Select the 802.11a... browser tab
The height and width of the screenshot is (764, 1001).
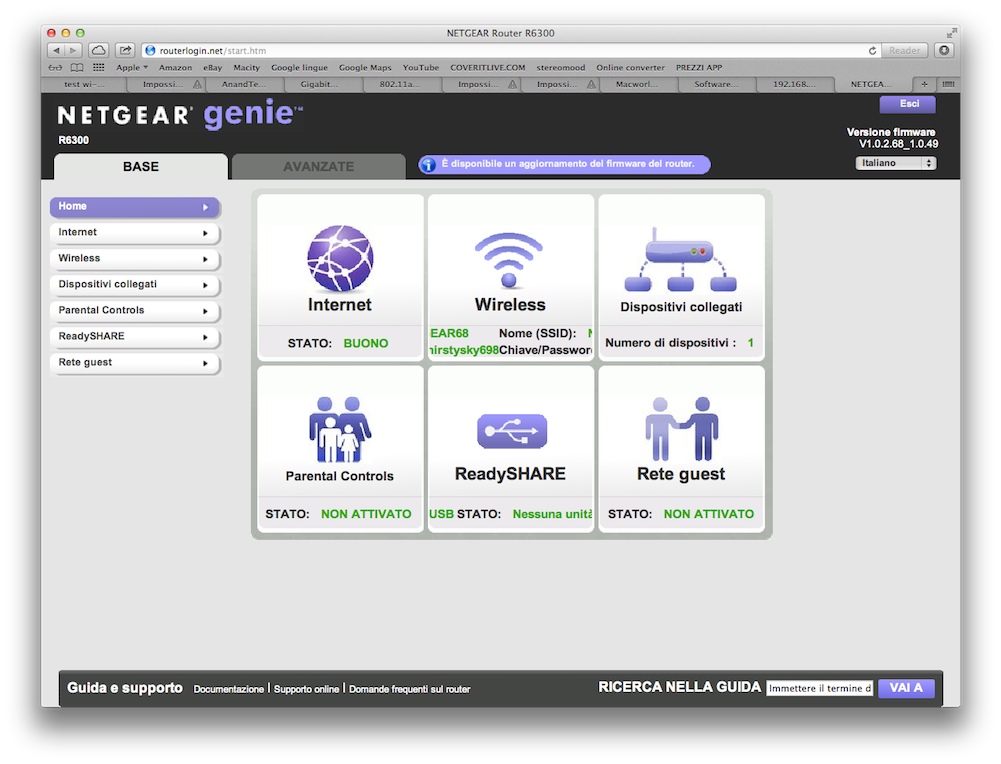[x=401, y=84]
